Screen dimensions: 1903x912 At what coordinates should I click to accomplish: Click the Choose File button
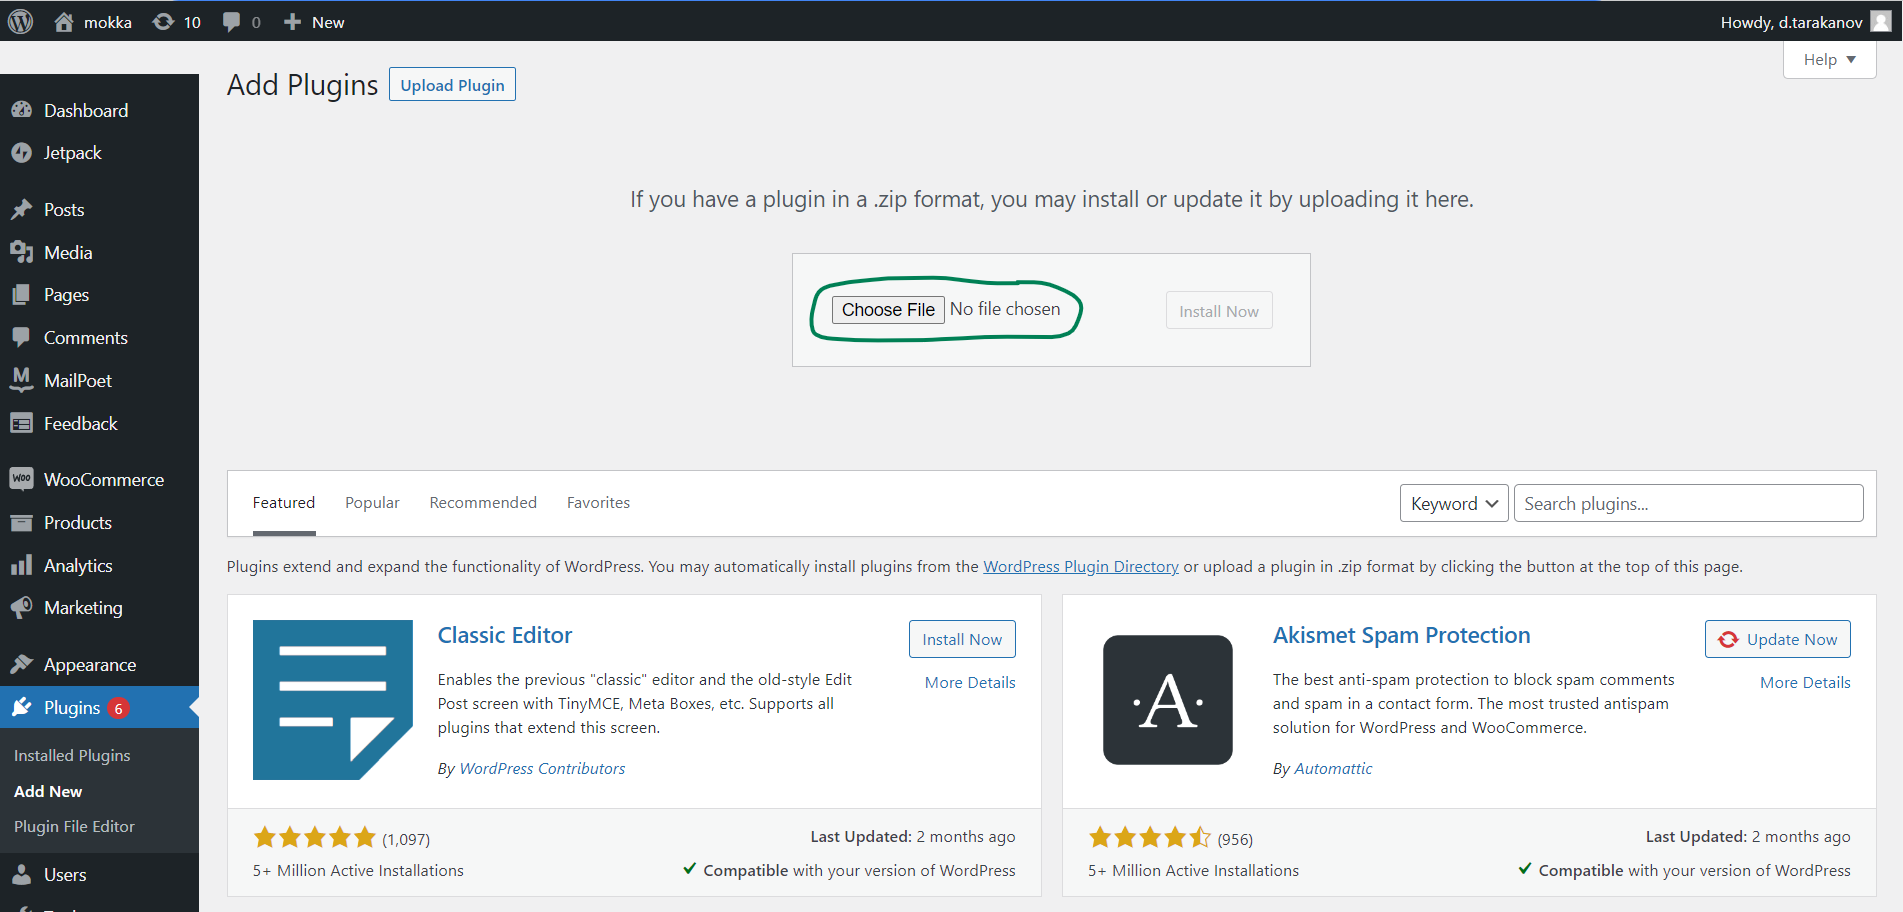click(887, 310)
